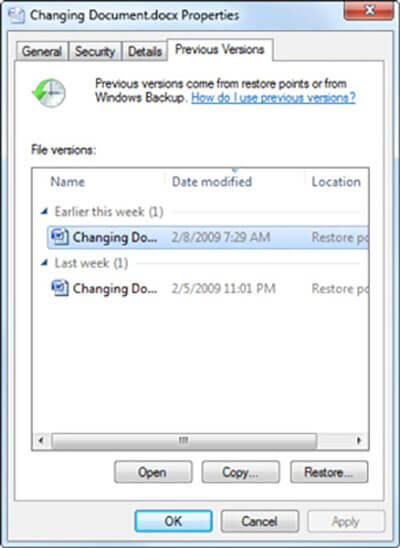Viewport: 400px width, 548px height.
Task: Click the horizontal scrollbar thumb
Action: (184, 440)
